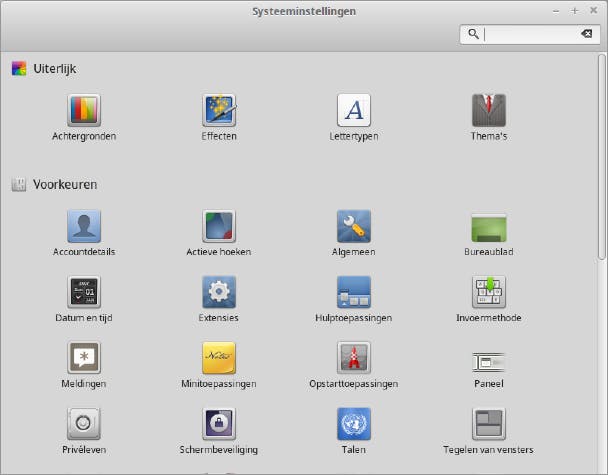Image resolution: width=608 pixels, height=475 pixels.
Task: Open the Datum en tijd icon
Action: coord(84,292)
